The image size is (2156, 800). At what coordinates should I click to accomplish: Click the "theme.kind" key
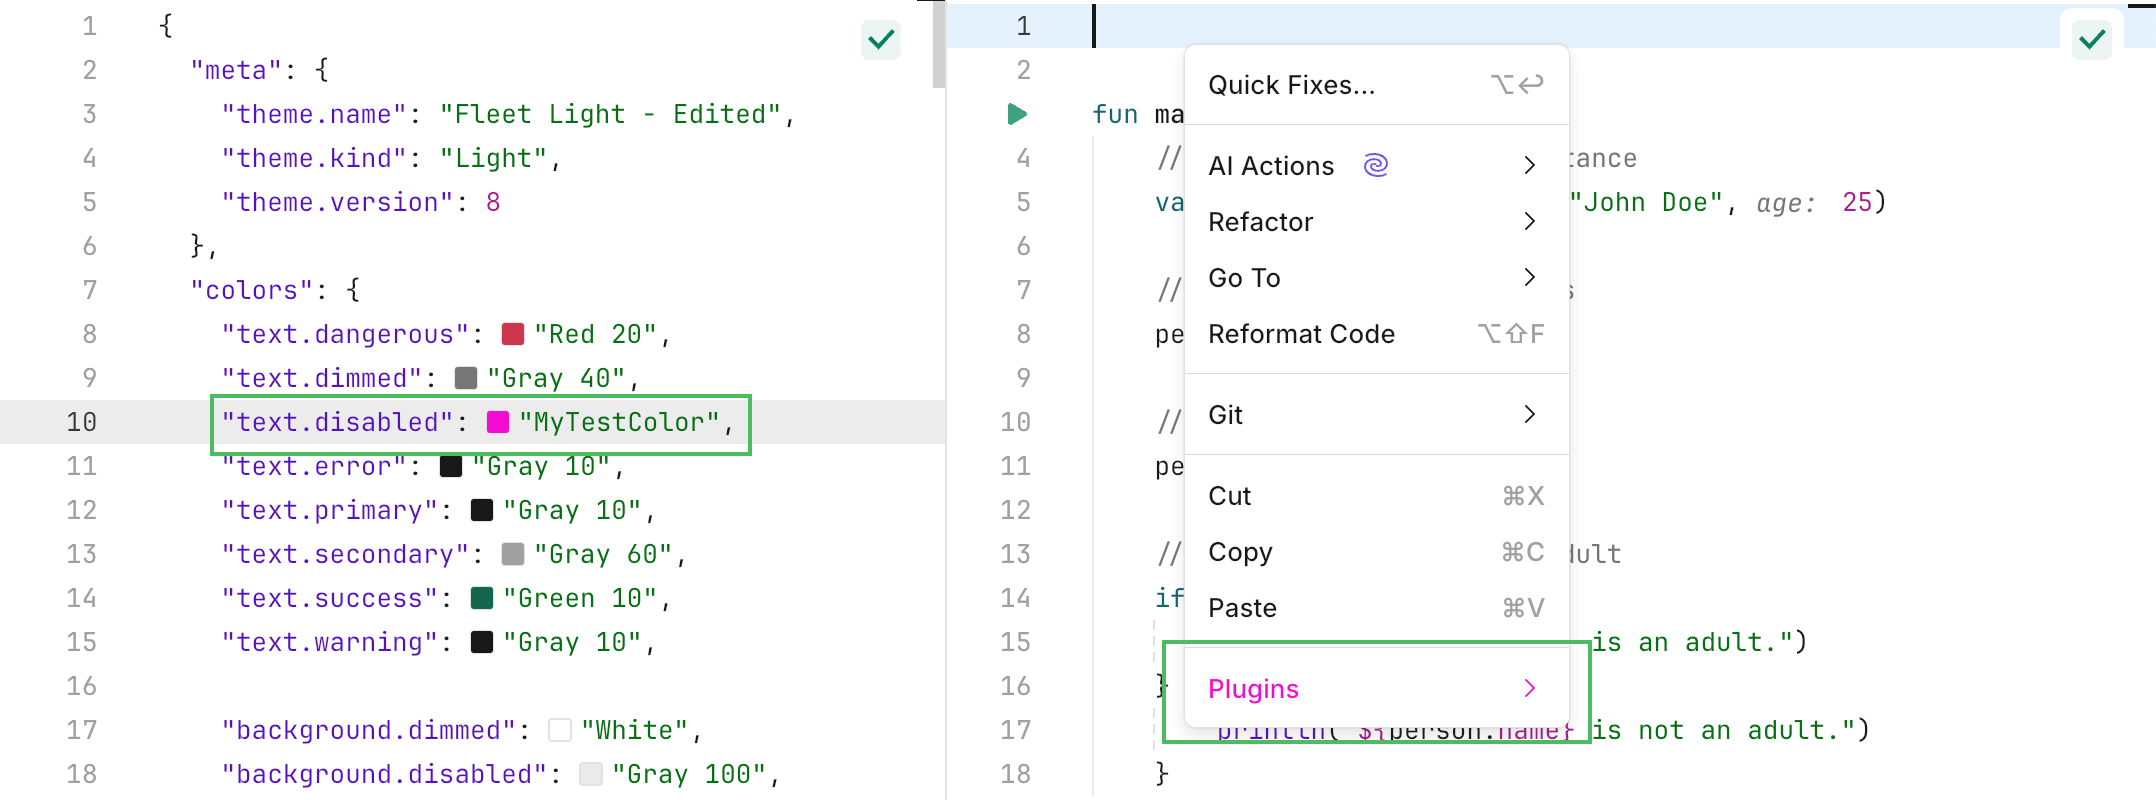pyautogui.click(x=314, y=158)
